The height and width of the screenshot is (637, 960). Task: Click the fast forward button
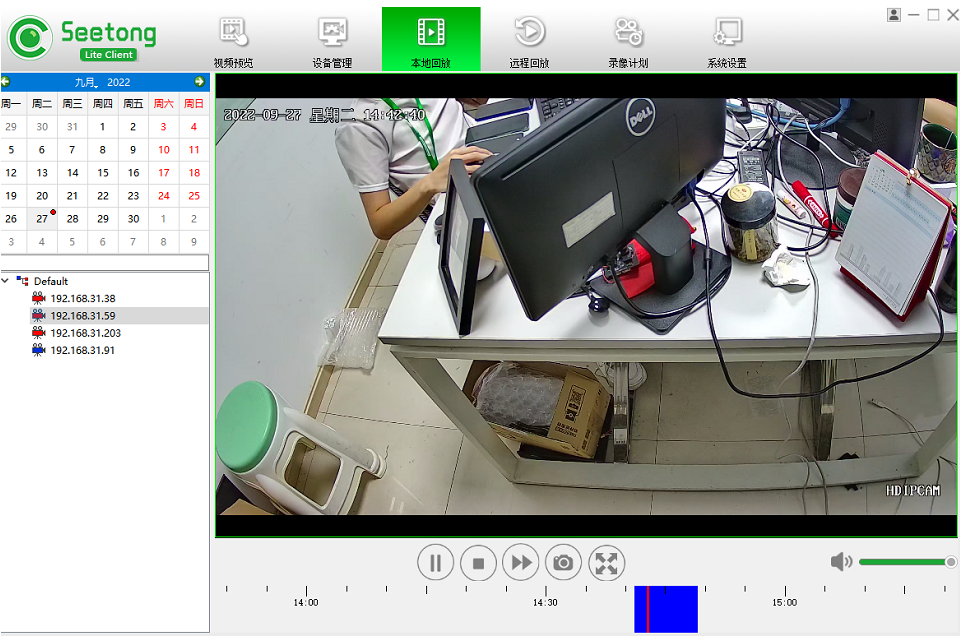[x=521, y=563]
